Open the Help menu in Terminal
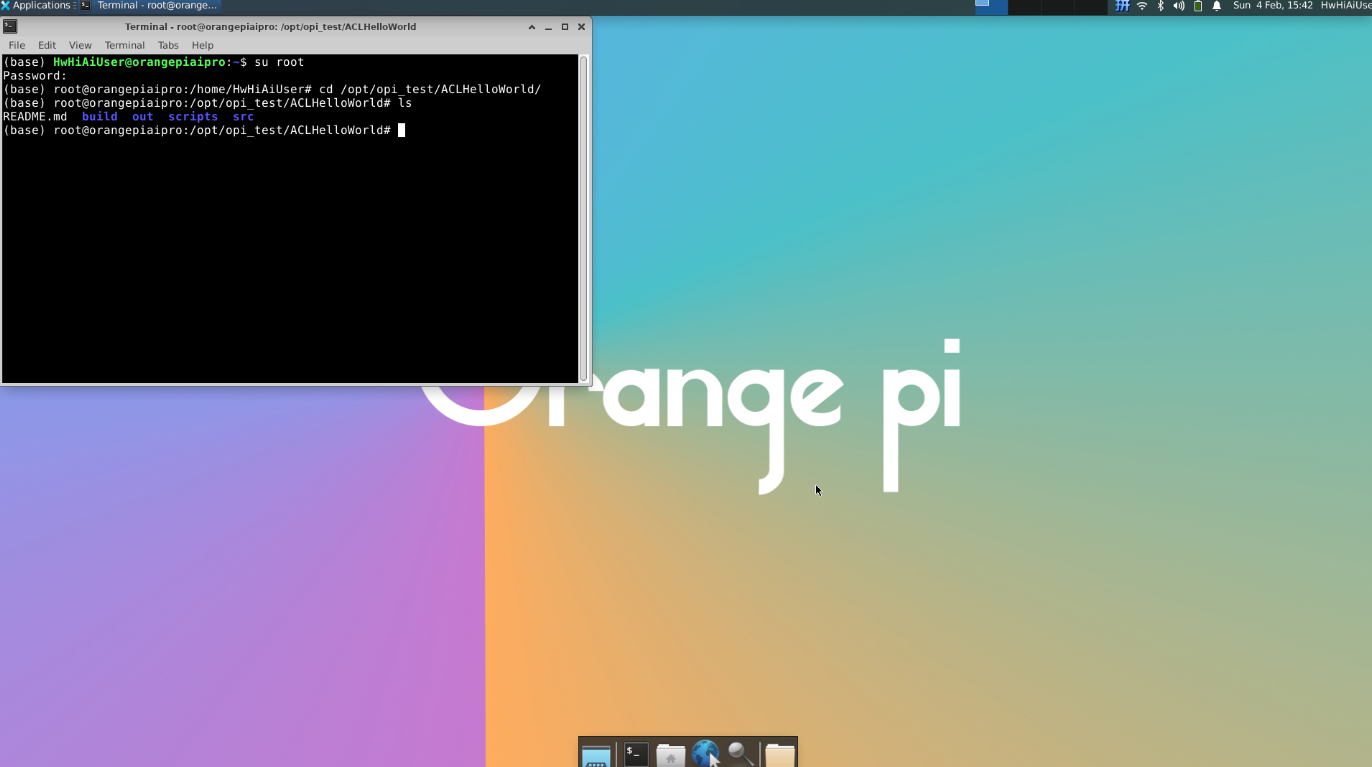The width and height of the screenshot is (1372, 767). click(x=203, y=45)
